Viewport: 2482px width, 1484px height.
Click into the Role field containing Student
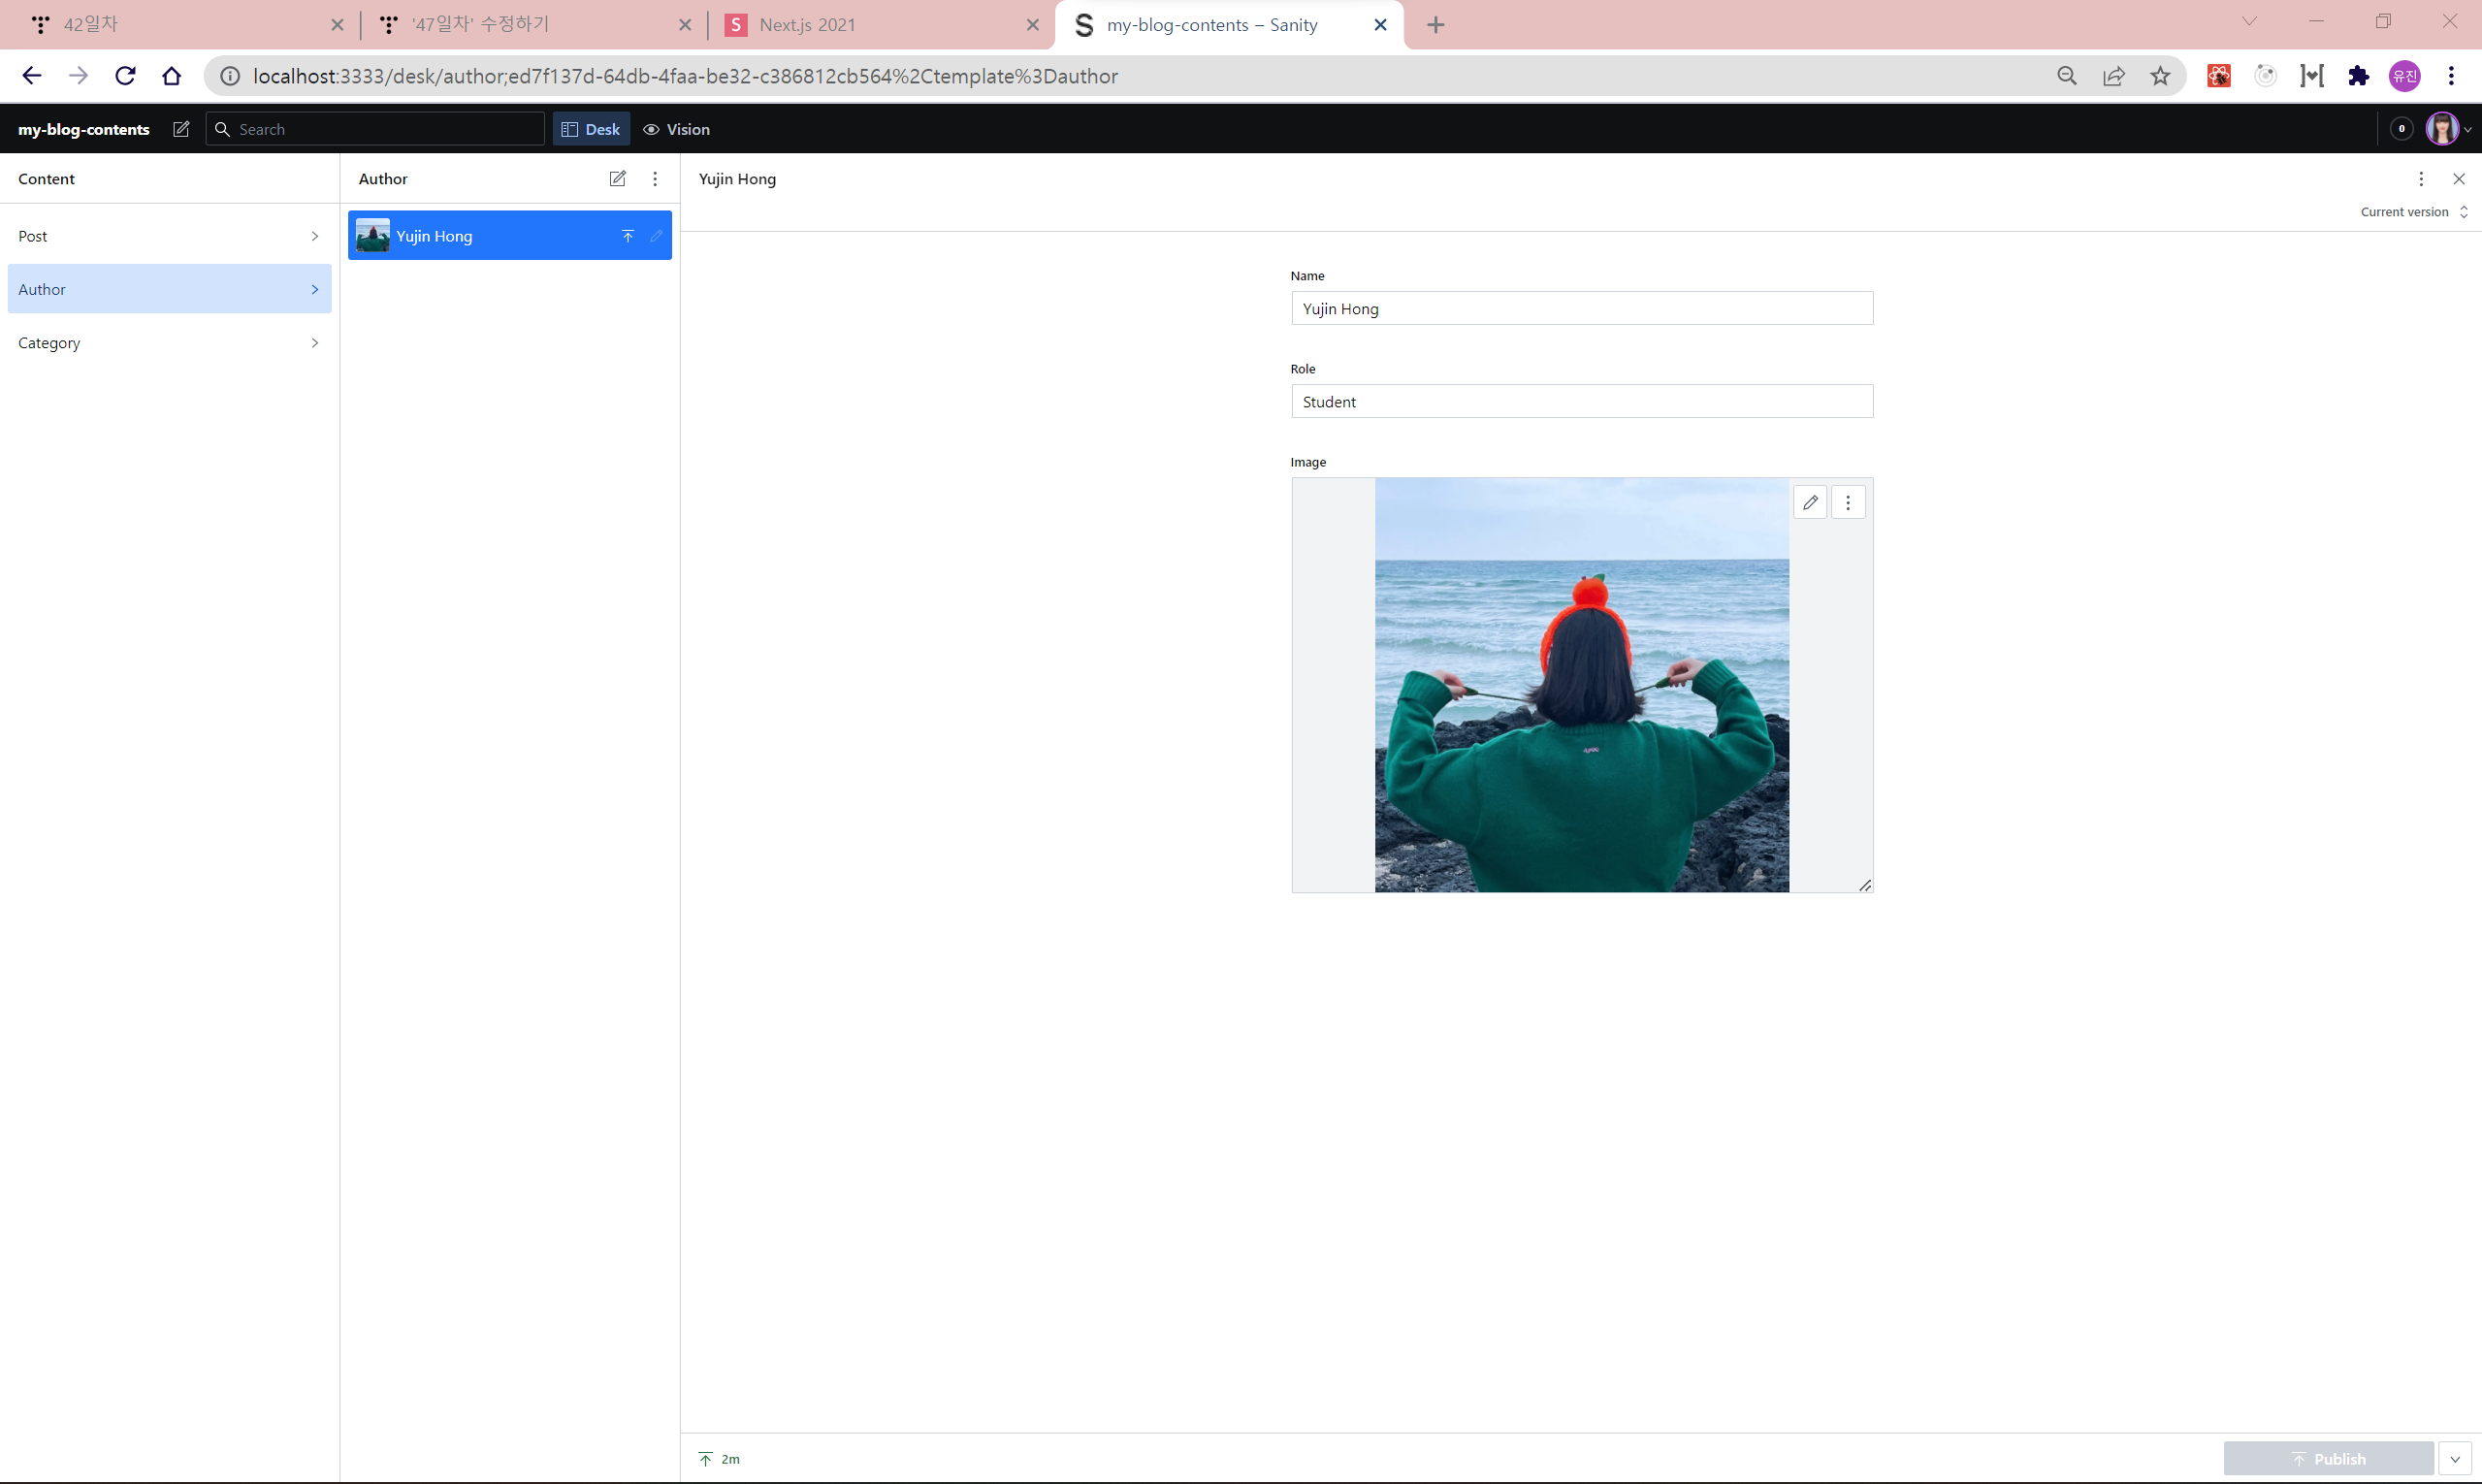click(x=1581, y=402)
